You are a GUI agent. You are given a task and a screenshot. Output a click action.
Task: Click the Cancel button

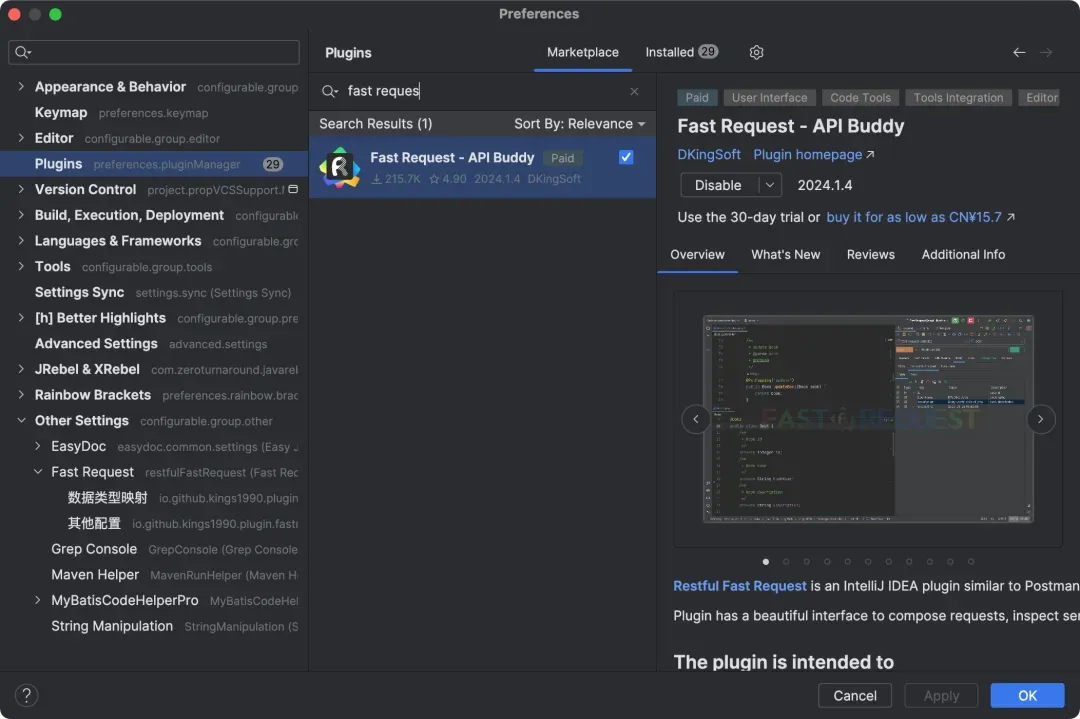click(854, 696)
